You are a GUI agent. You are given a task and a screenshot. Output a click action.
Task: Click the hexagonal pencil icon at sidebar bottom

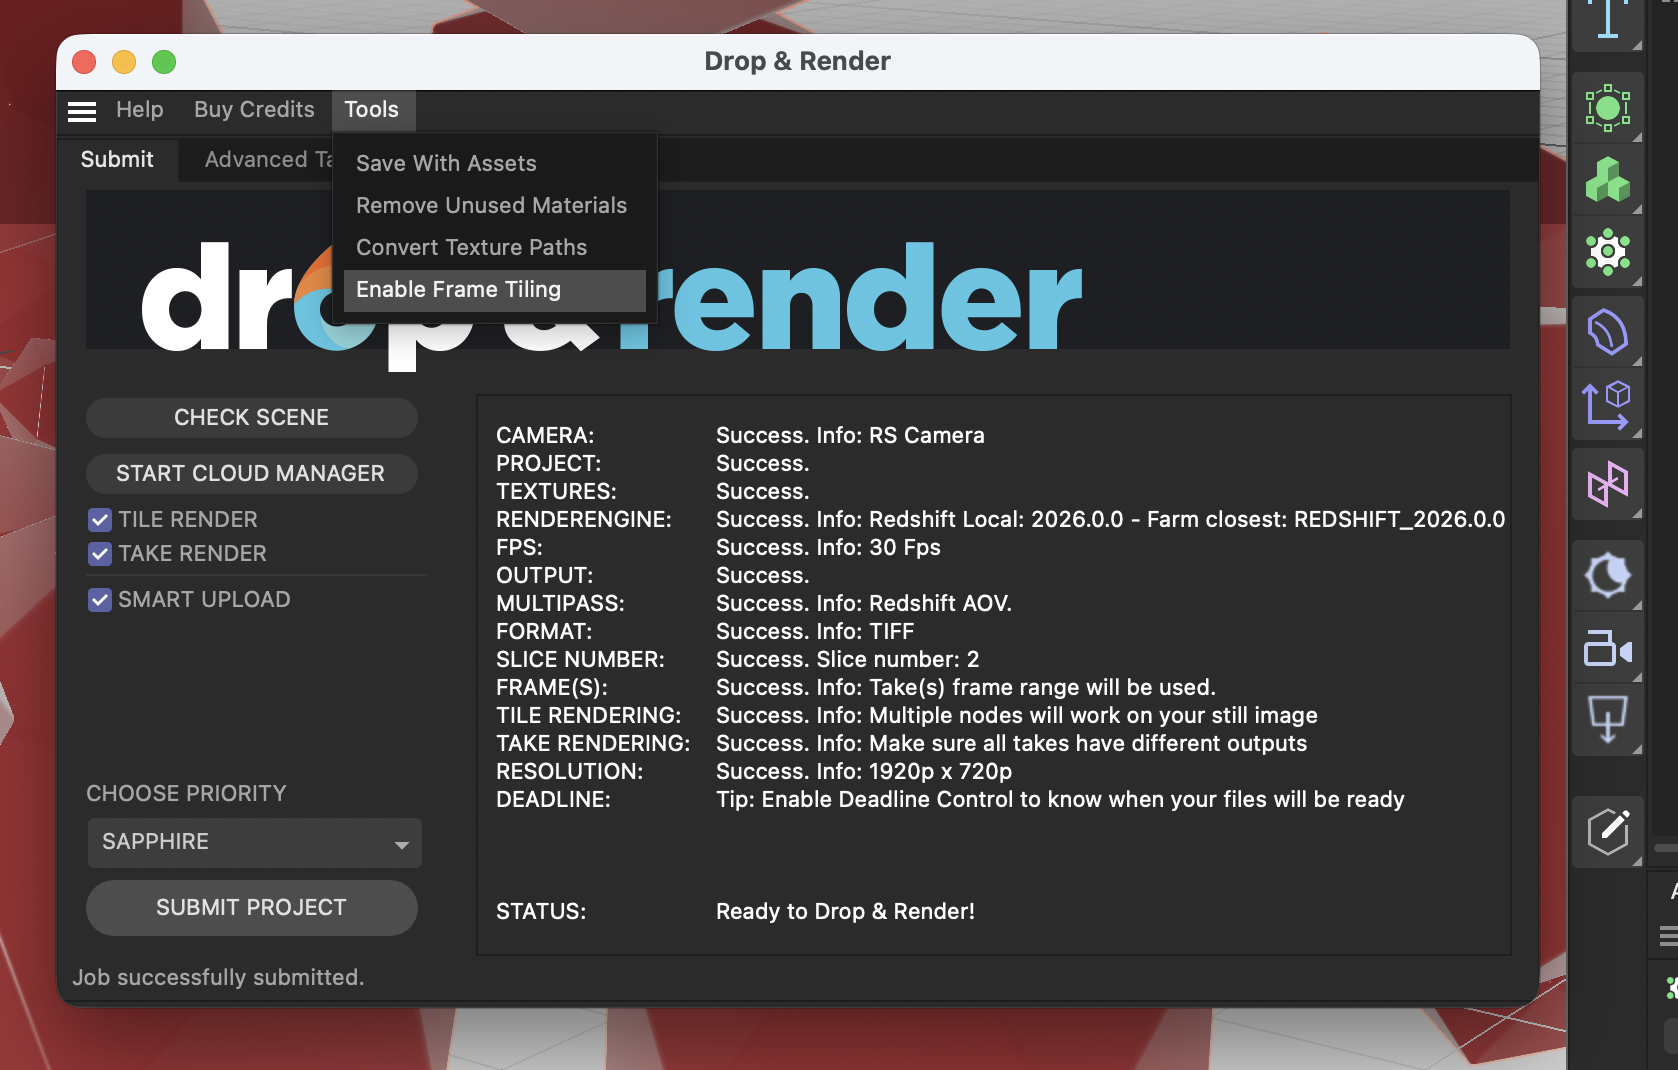(1607, 832)
